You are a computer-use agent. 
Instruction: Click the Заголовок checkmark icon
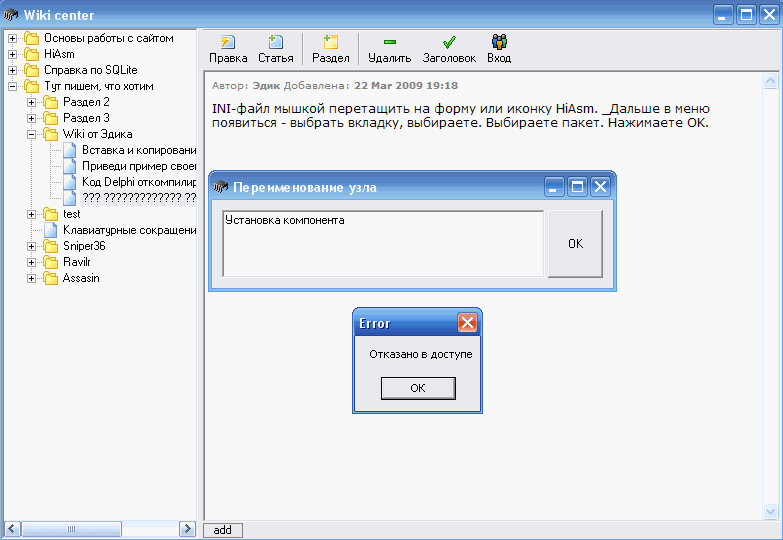449,42
